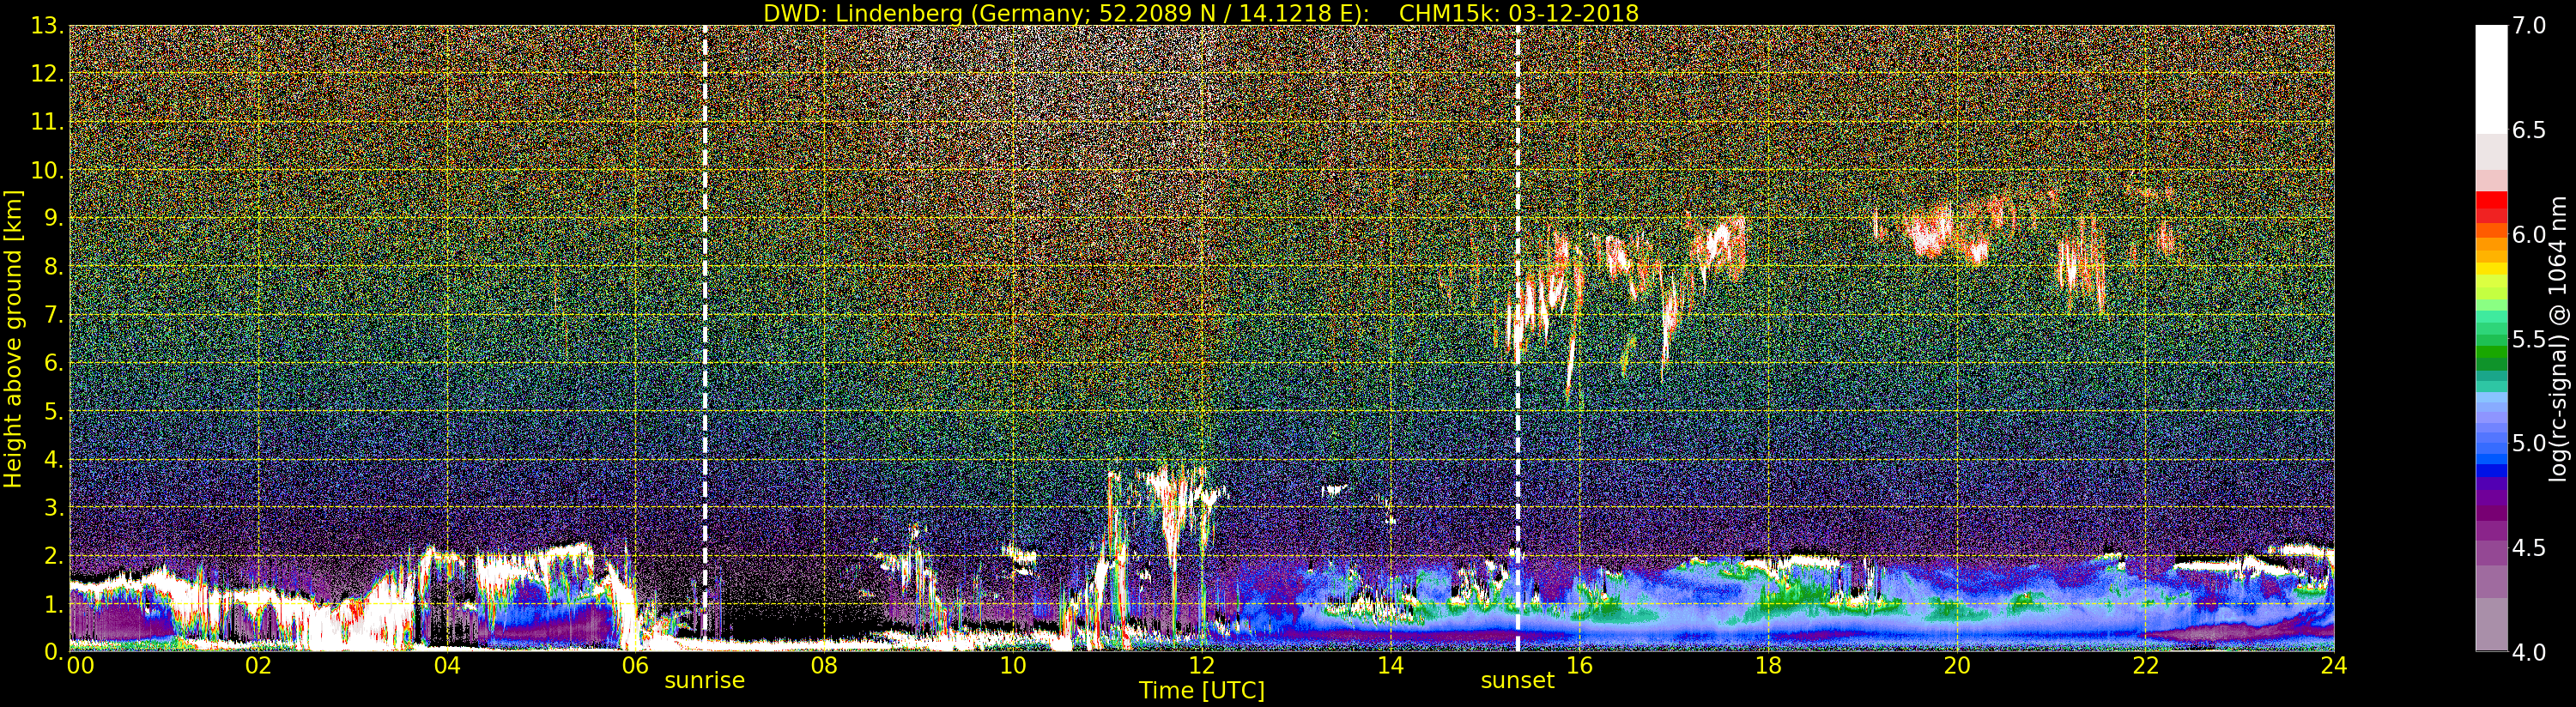Select the '6.' height axis tick label

click(x=54, y=363)
